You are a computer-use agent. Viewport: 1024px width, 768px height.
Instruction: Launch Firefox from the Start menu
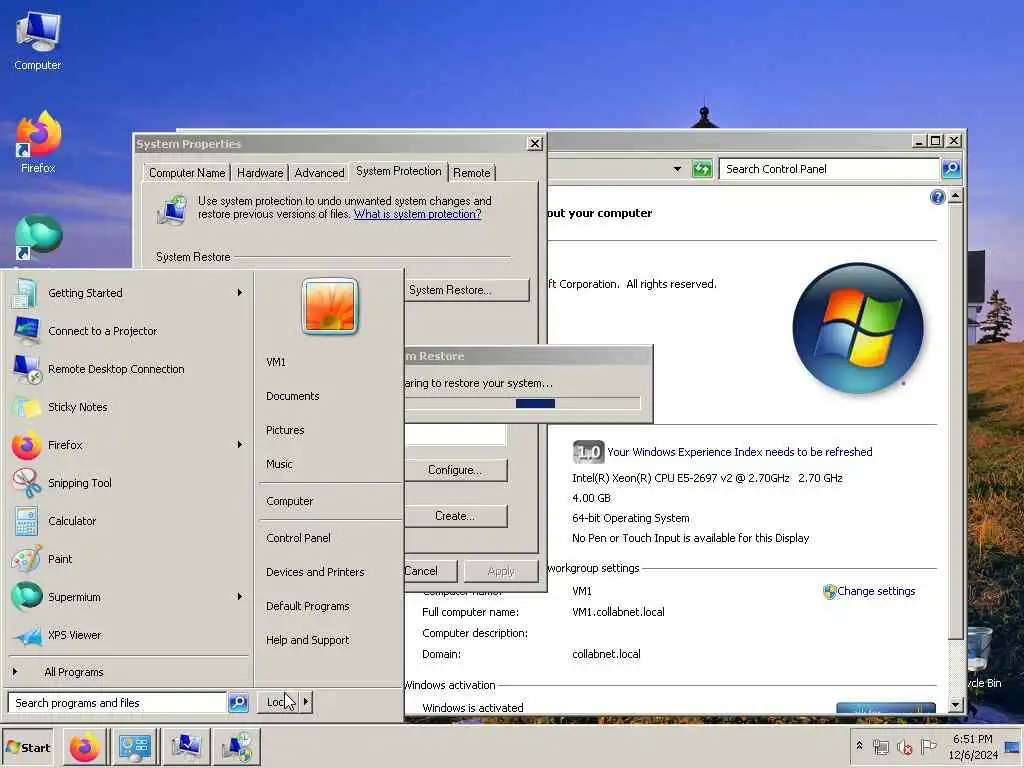click(127, 444)
